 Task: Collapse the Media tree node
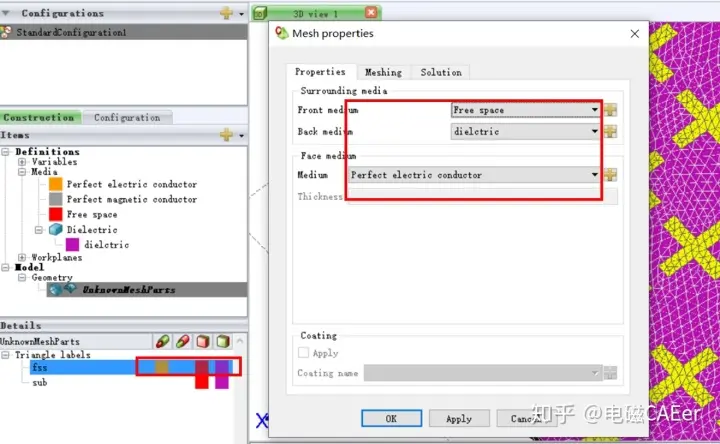[x=22, y=172]
